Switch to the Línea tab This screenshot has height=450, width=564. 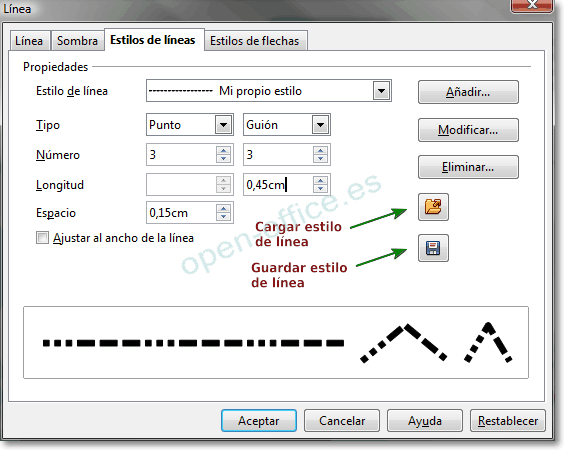(29, 41)
